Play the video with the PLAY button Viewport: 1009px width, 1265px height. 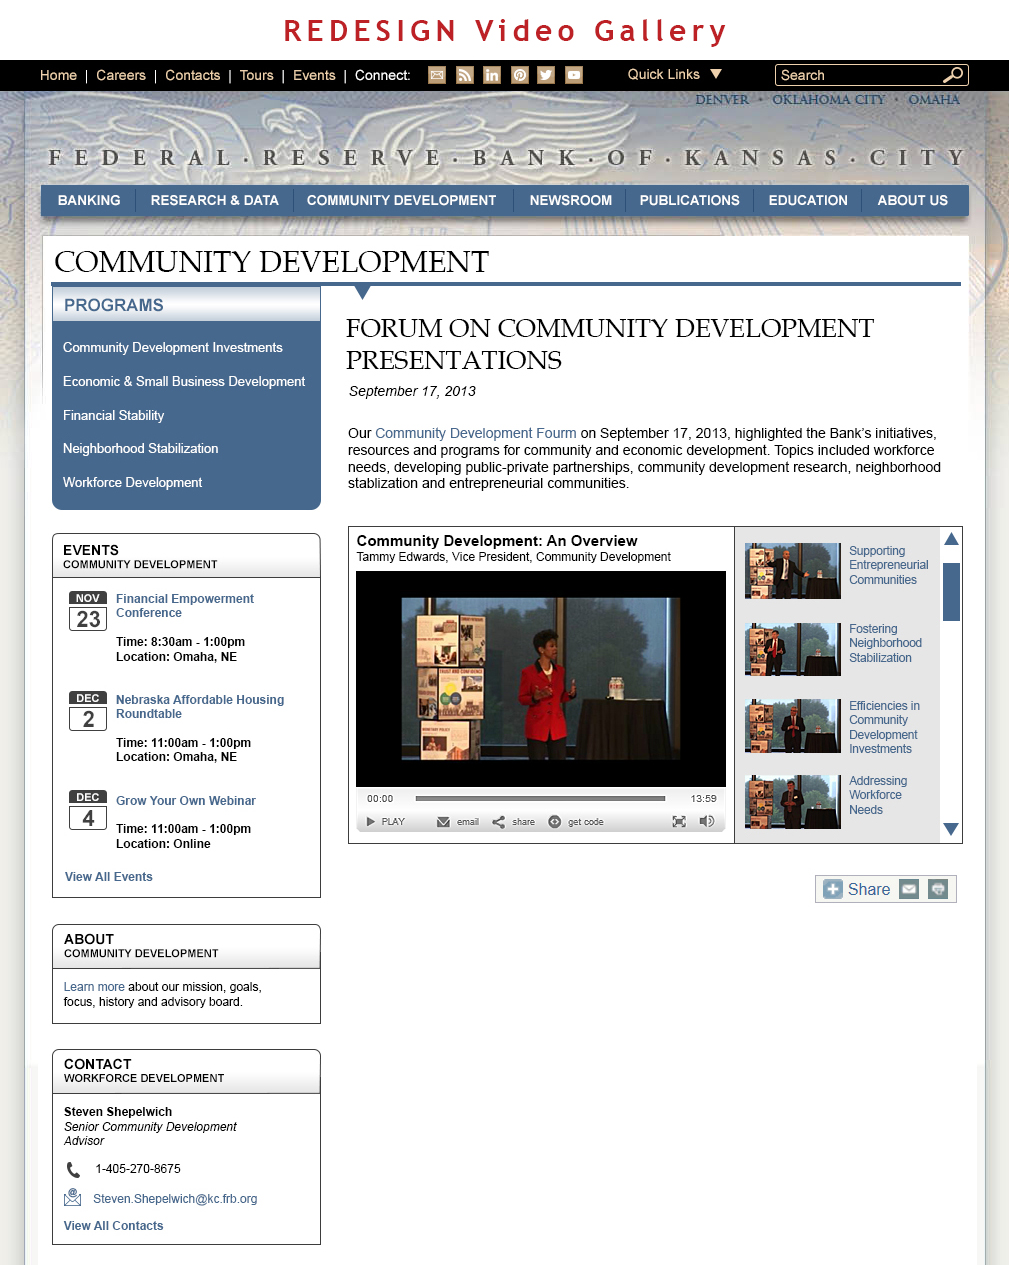385,822
